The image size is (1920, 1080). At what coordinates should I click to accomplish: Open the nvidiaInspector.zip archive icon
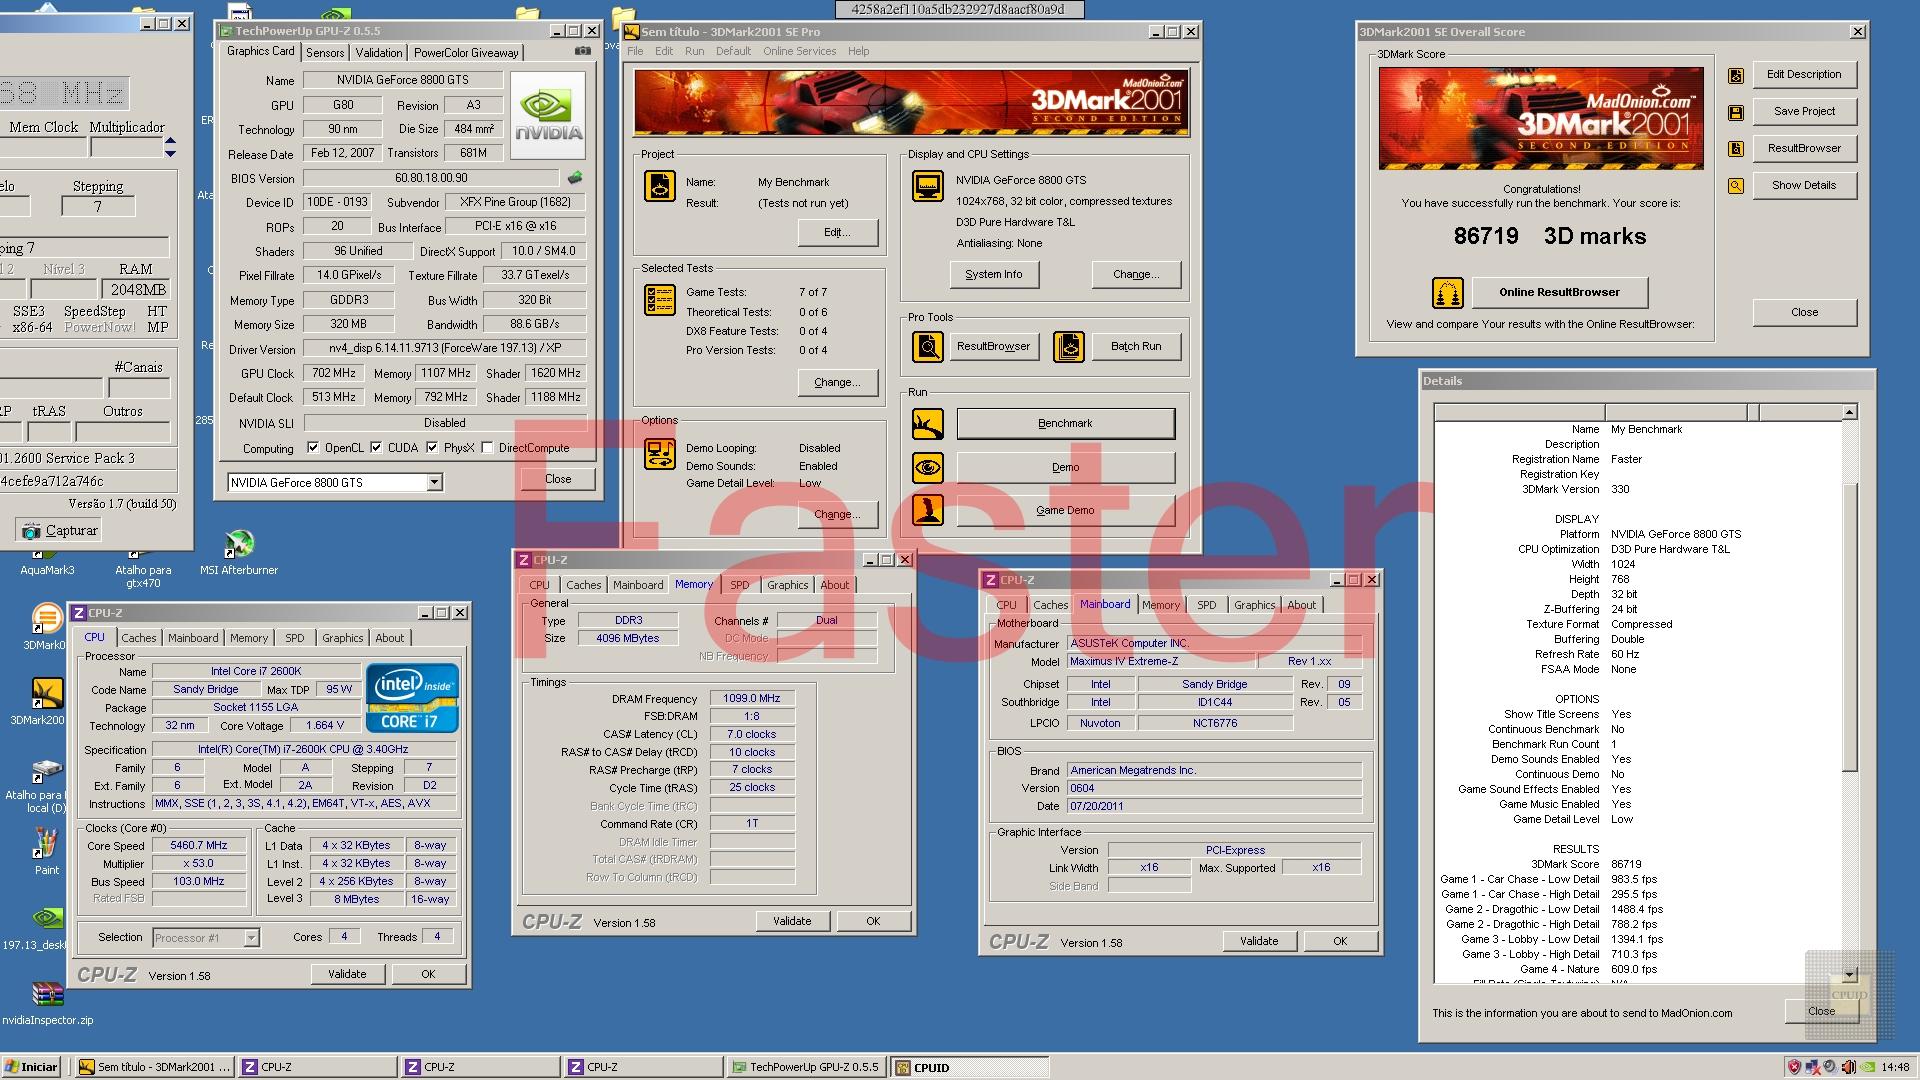click(47, 1003)
